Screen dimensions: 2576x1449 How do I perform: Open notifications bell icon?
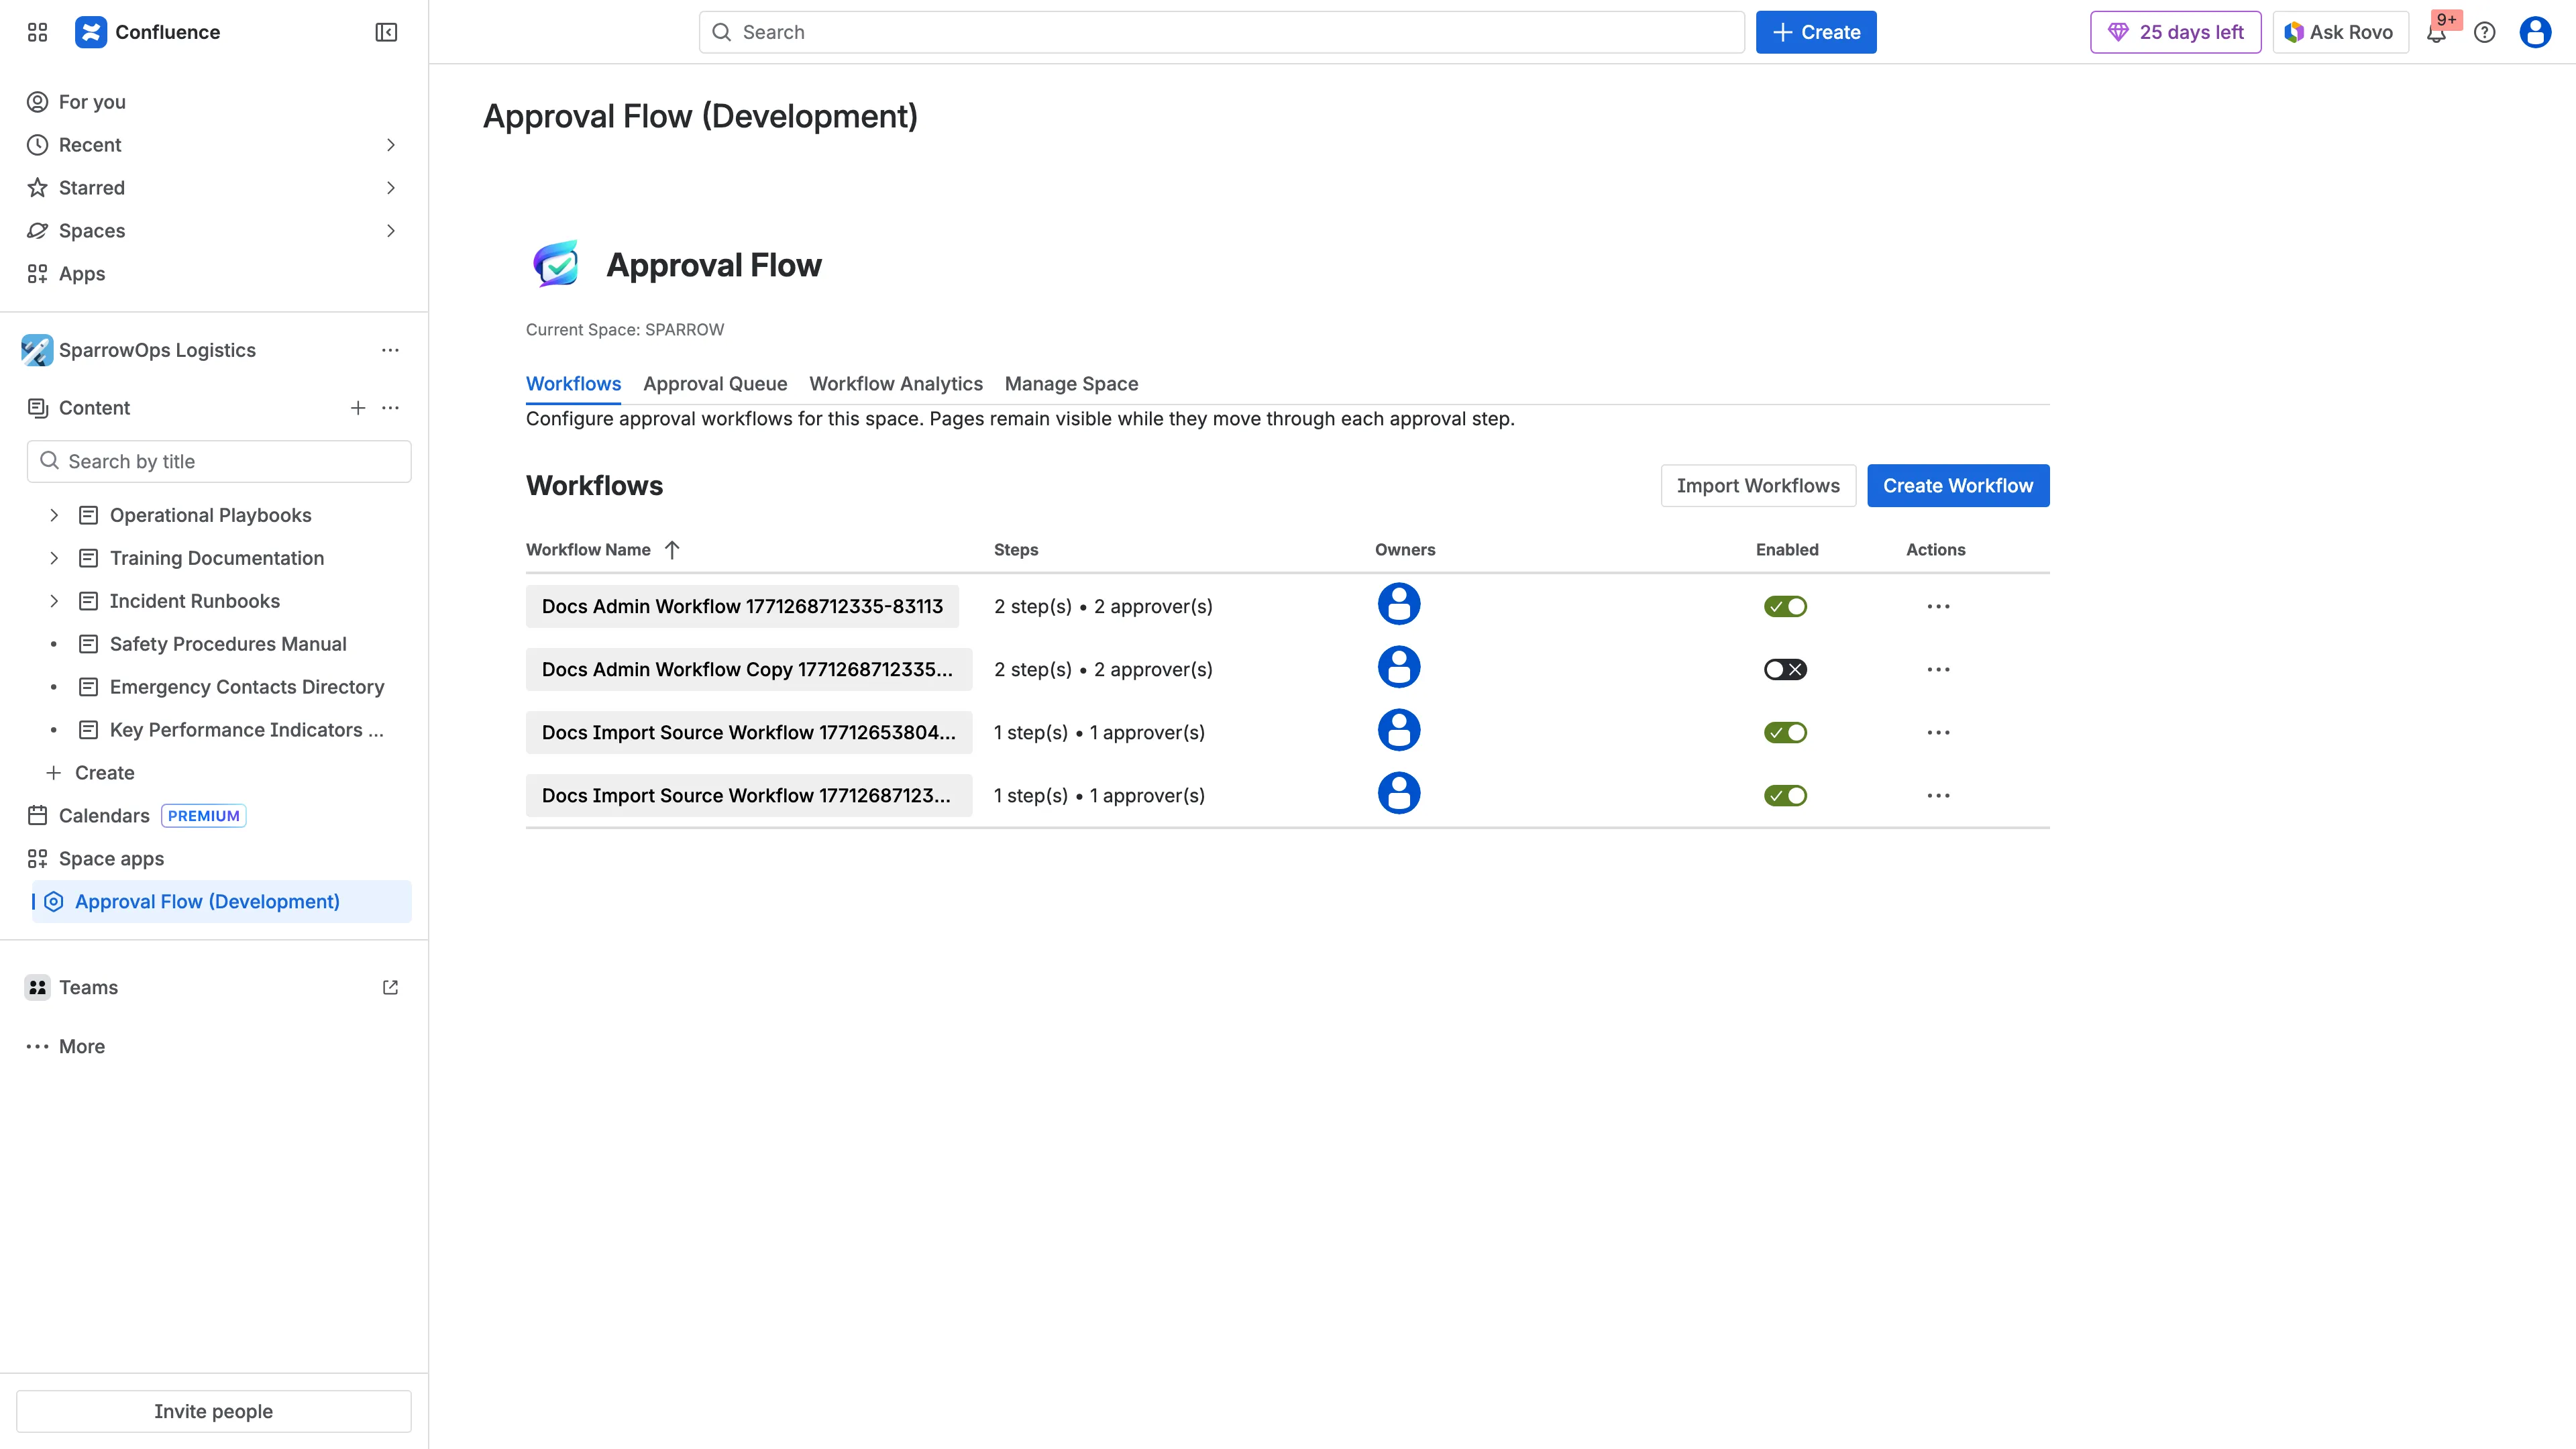point(2437,32)
